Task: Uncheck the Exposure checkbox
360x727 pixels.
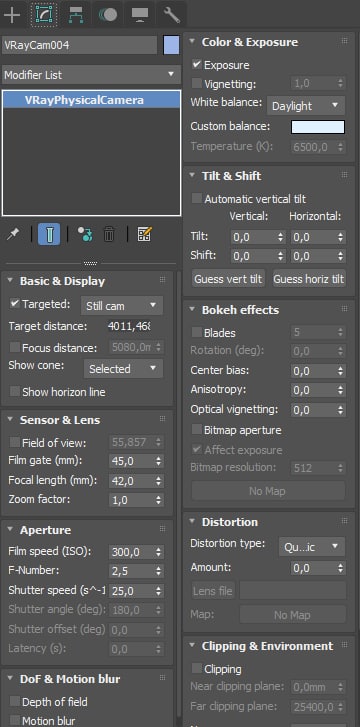Action: click(197, 65)
